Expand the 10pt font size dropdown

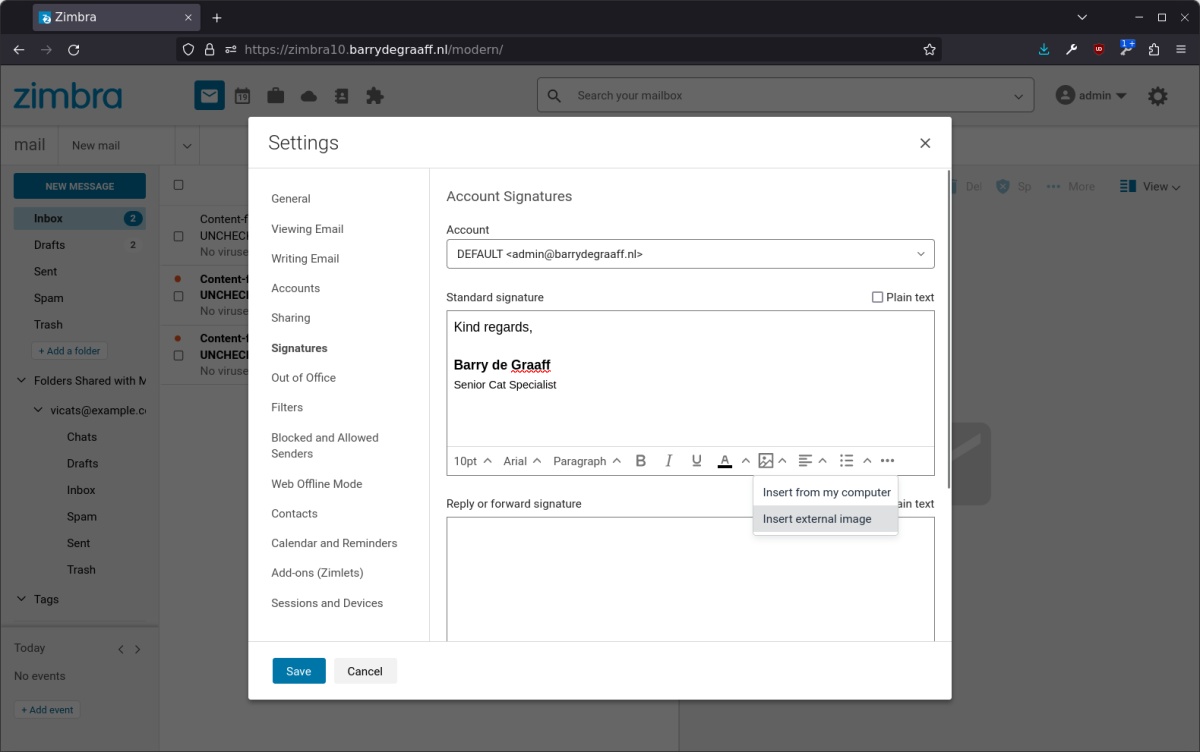click(x=472, y=461)
